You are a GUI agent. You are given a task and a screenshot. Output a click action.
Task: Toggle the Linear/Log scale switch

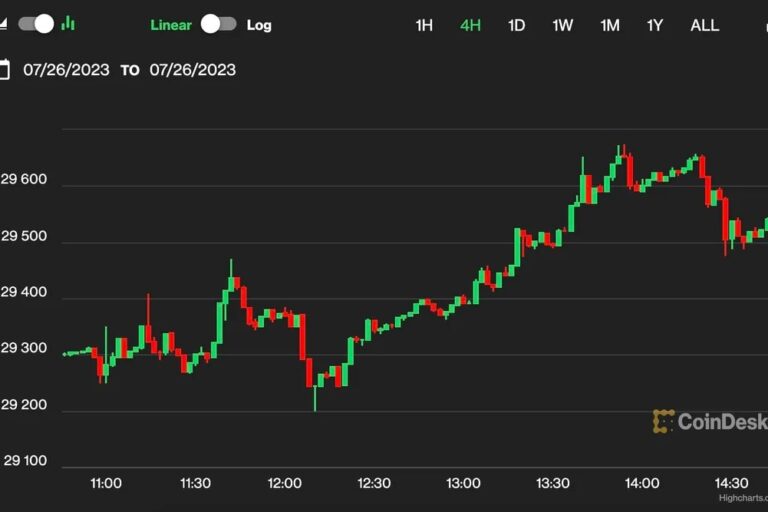218,24
